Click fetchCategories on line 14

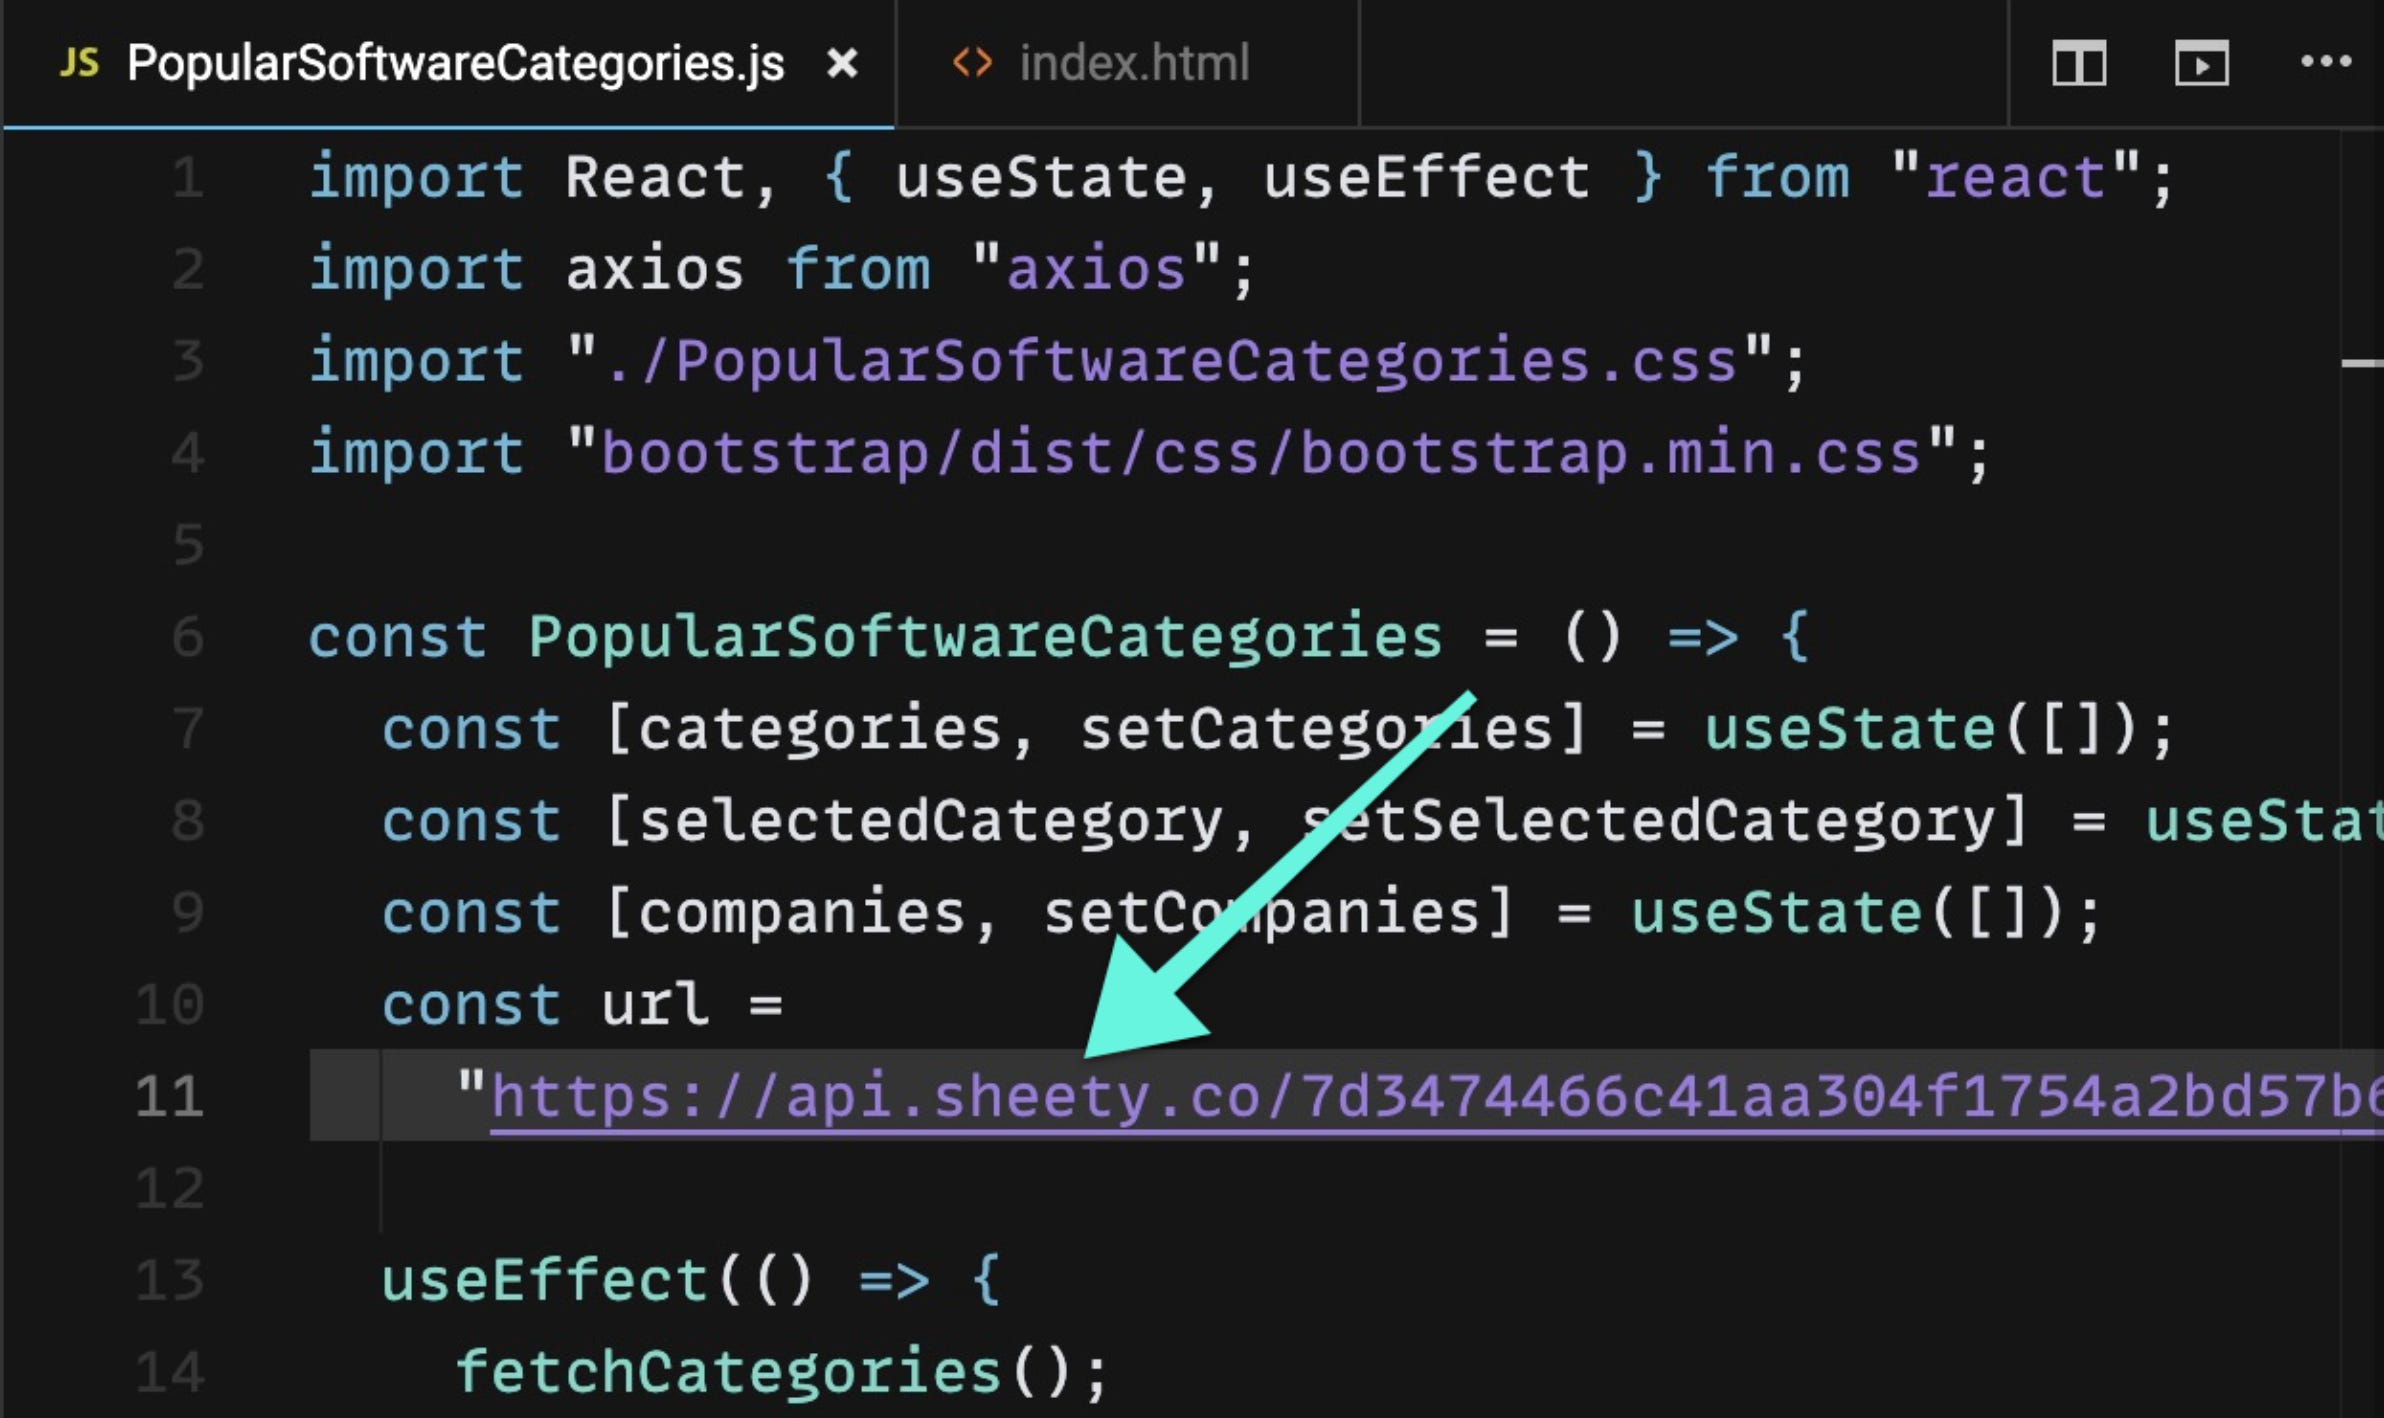pos(728,1372)
